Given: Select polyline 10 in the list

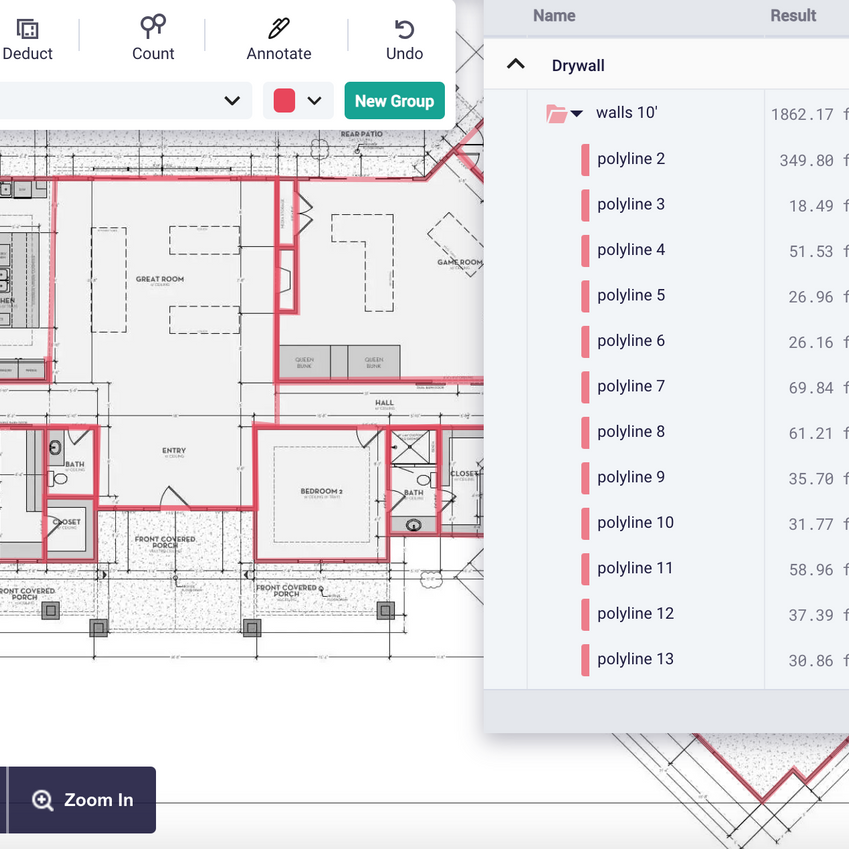Looking at the screenshot, I should [634, 522].
